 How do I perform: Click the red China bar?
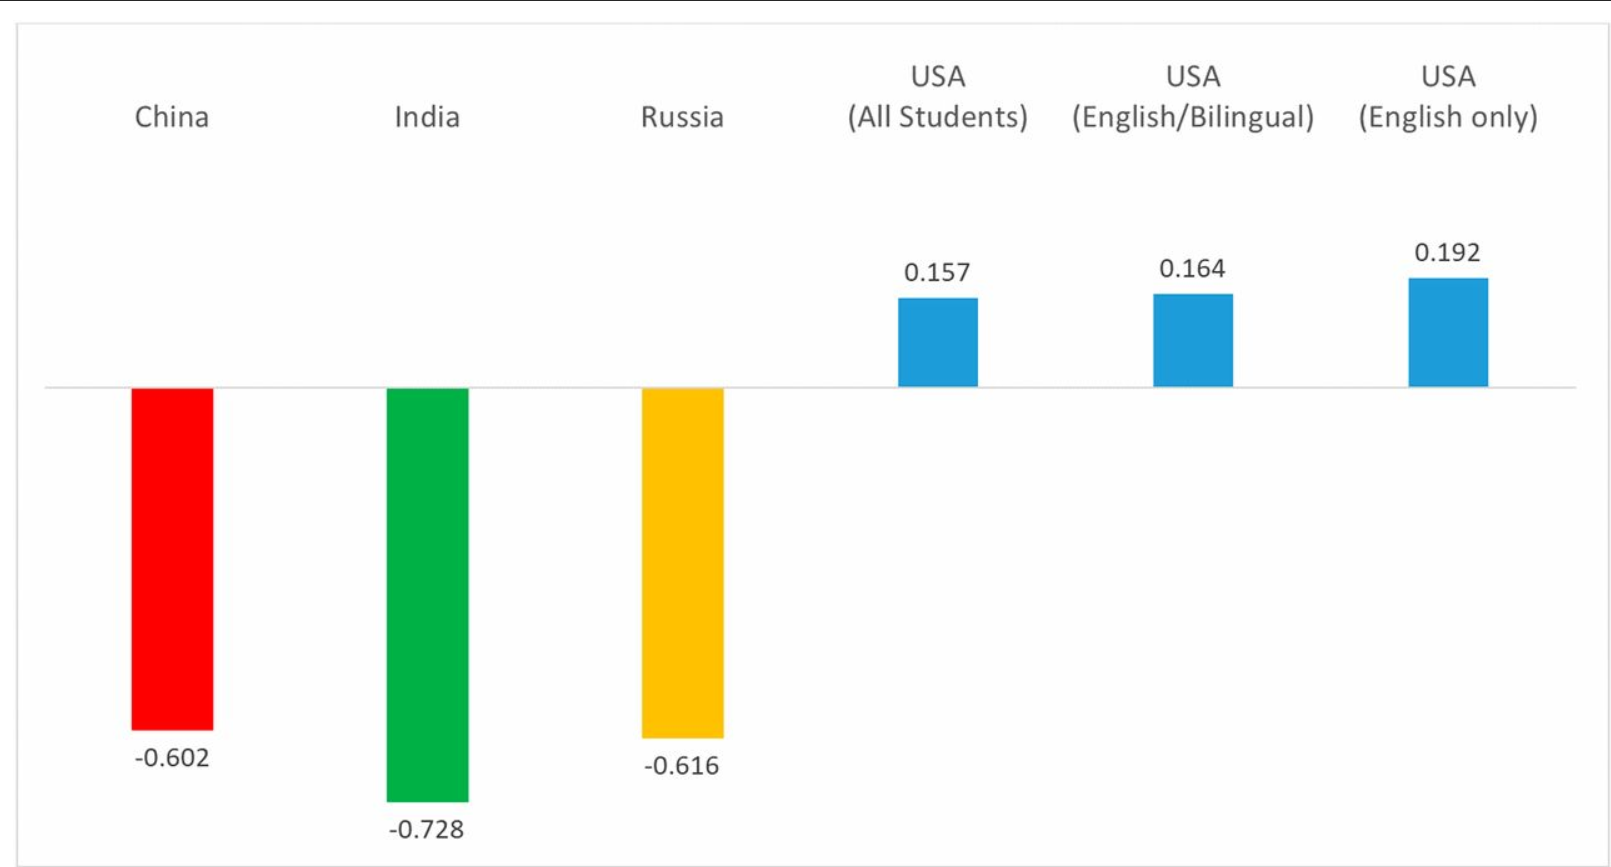tap(172, 558)
